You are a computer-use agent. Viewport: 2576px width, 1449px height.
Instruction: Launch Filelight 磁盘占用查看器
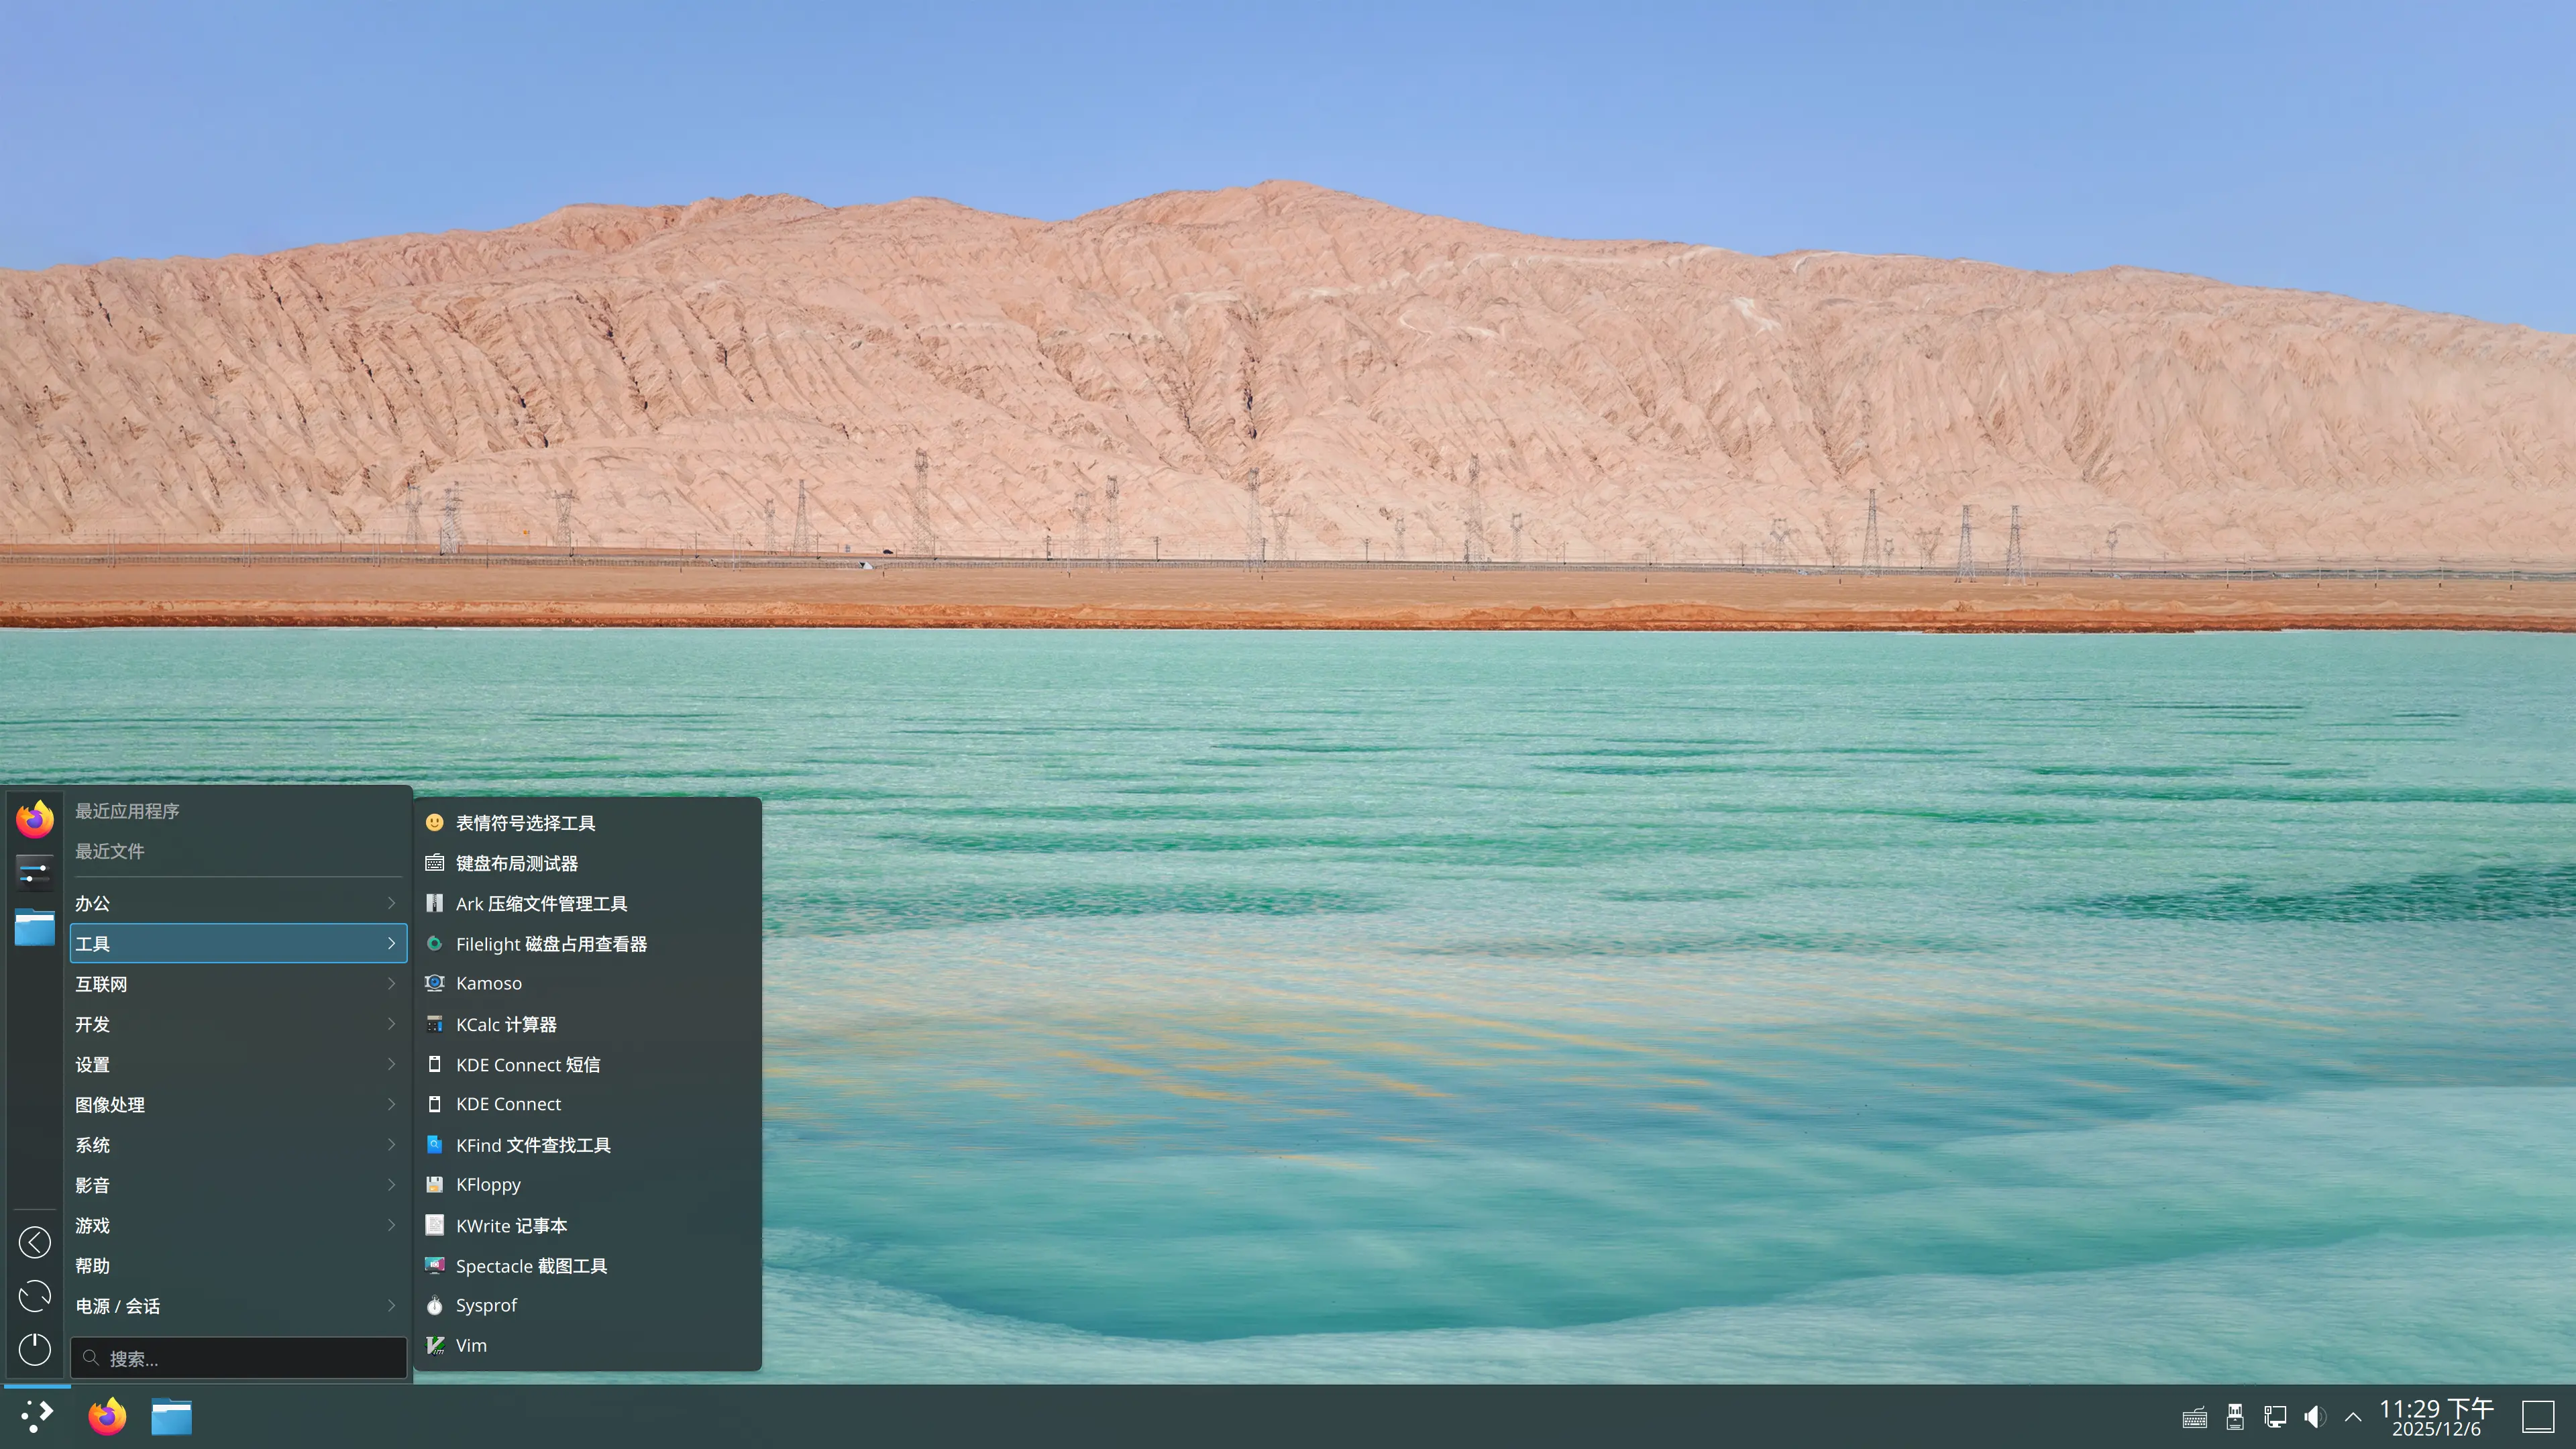point(551,943)
